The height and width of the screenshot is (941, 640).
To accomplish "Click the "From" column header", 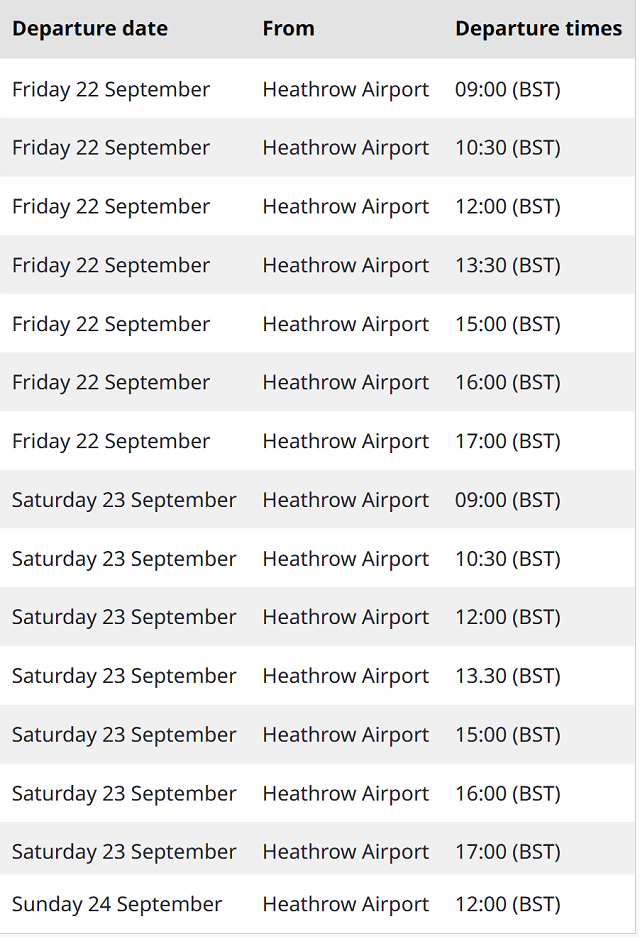I will click(x=288, y=29).
